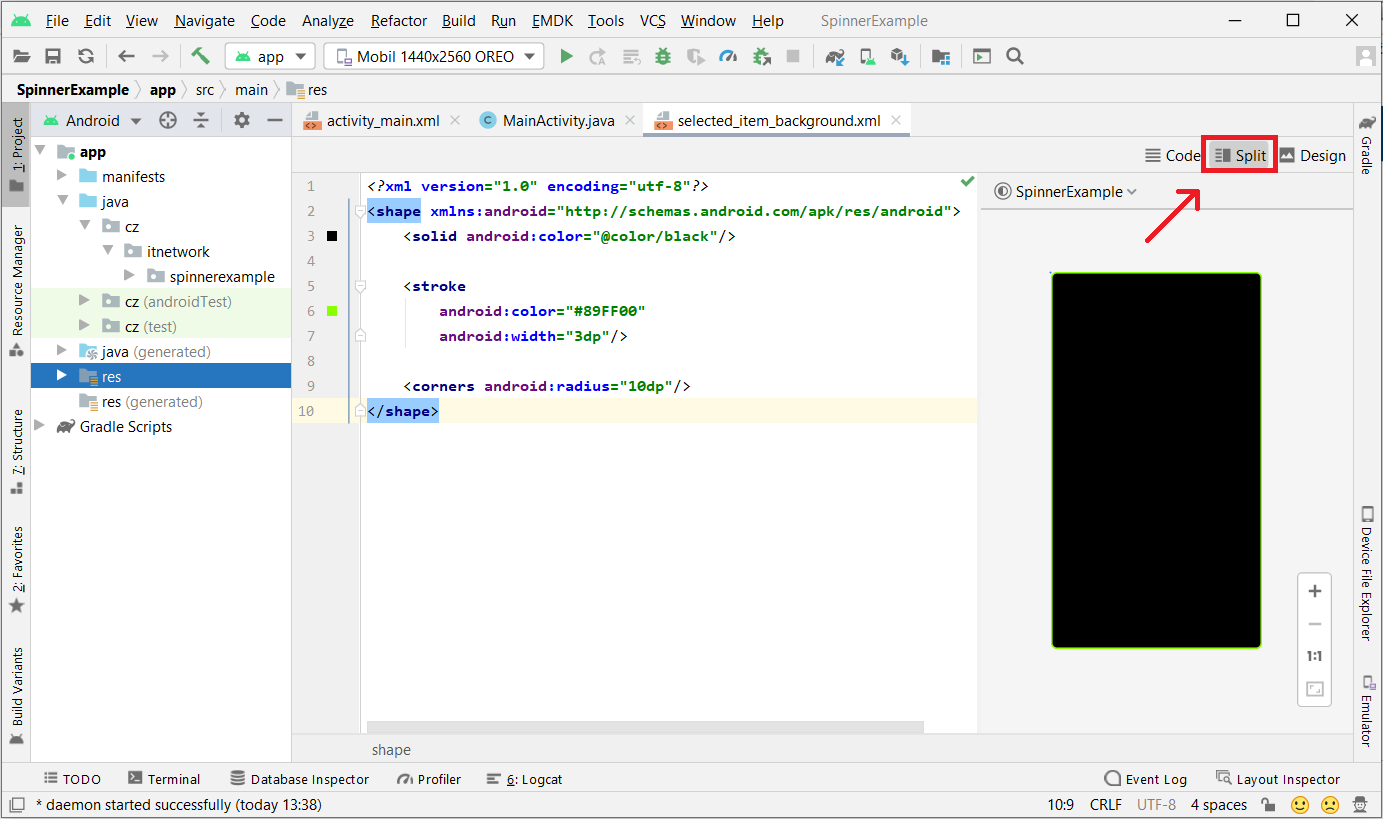Image resolution: width=1383 pixels, height=819 pixels.
Task: Switch to the MainActivity.java tab
Action: tap(558, 121)
